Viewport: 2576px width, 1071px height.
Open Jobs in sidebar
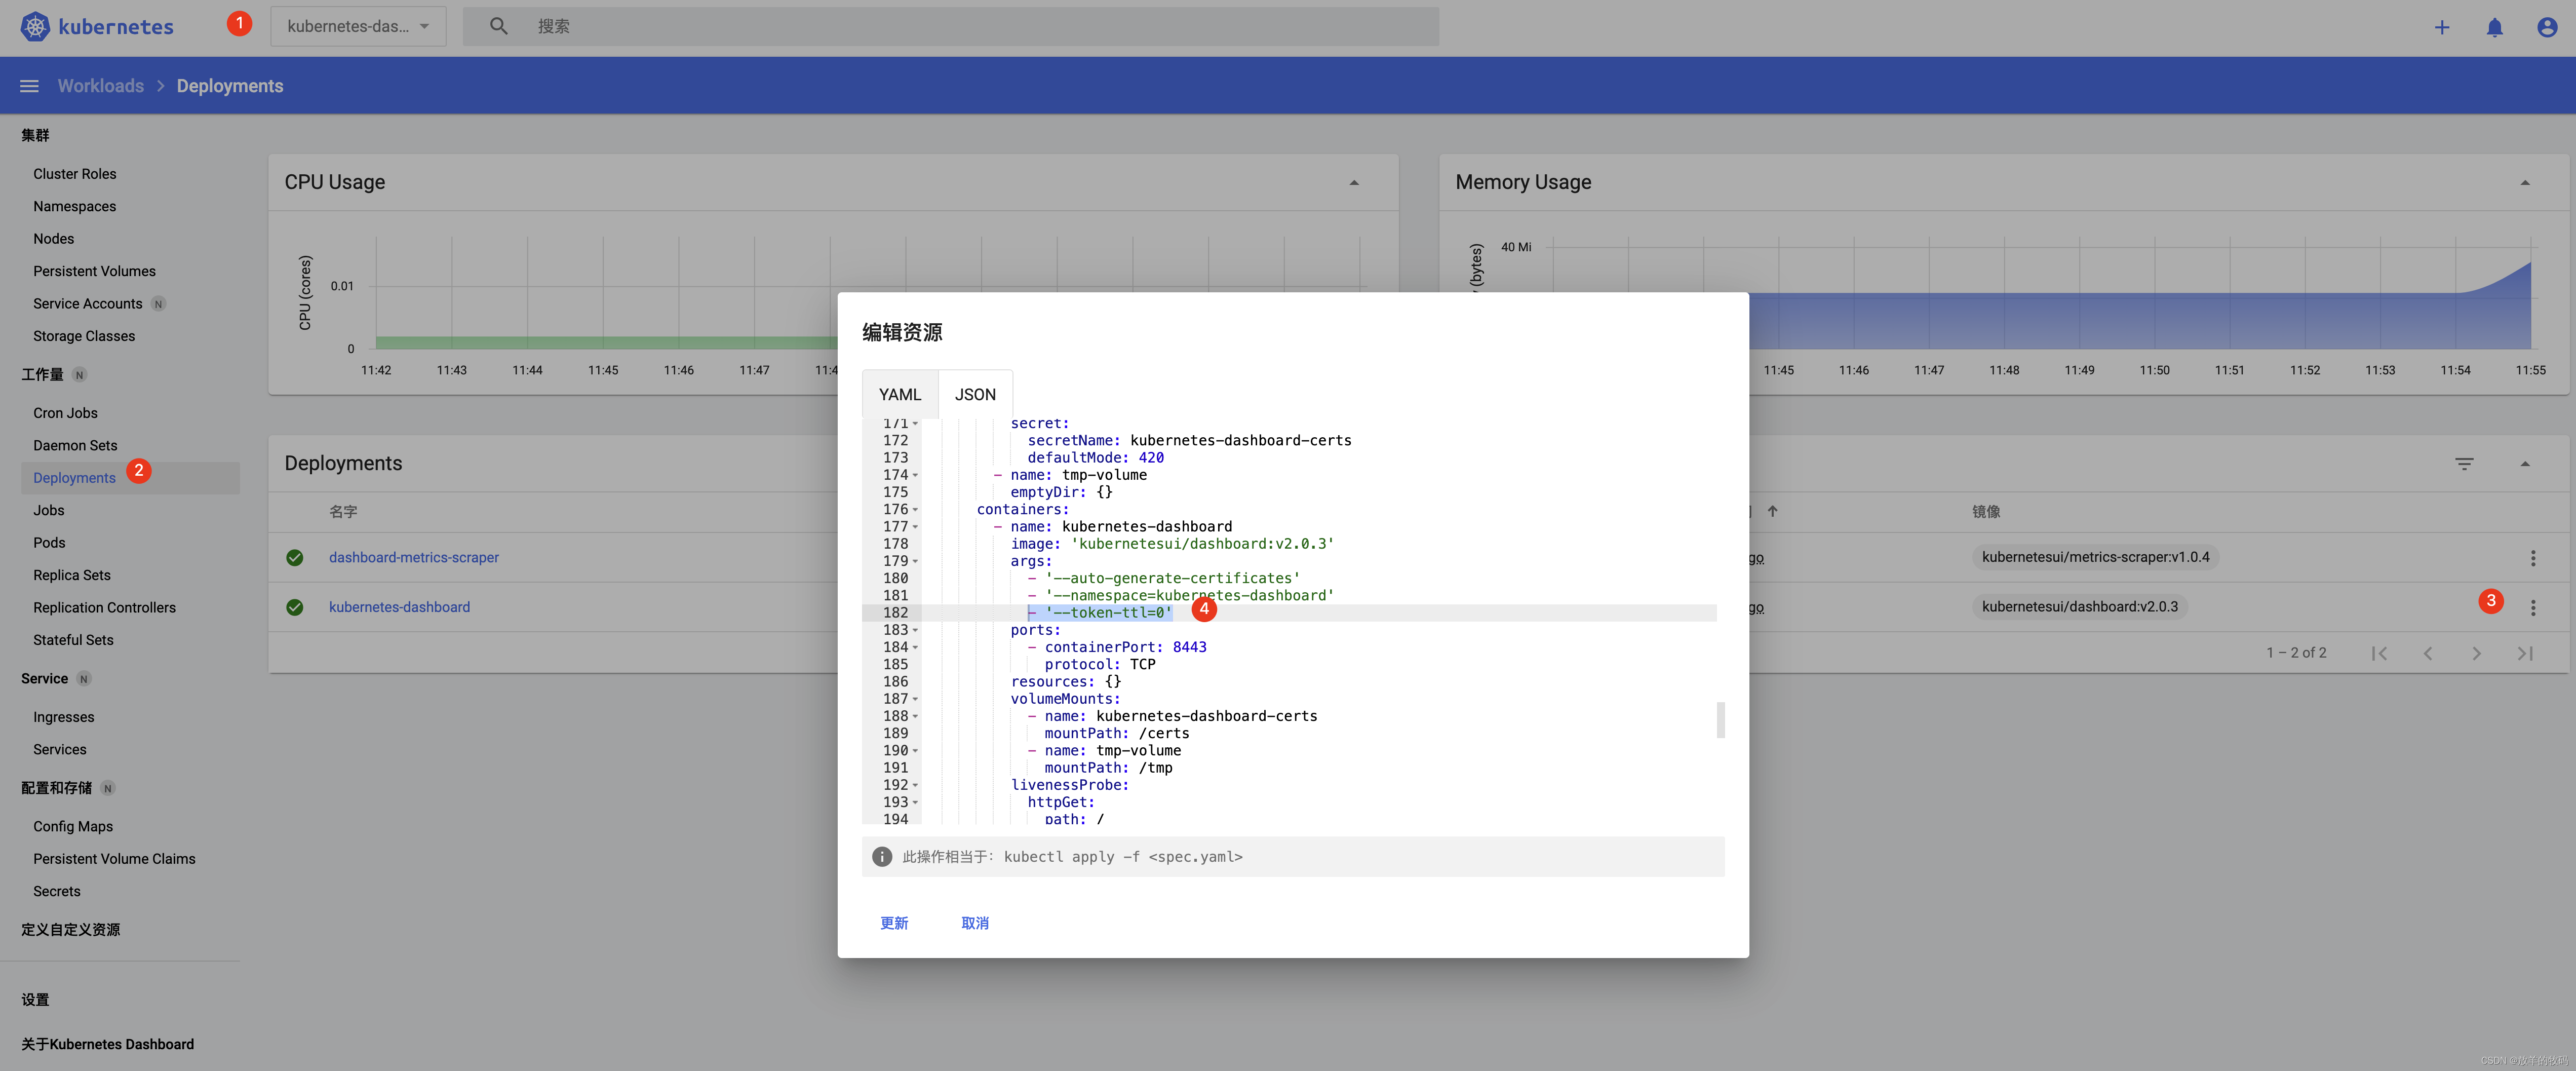click(49, 511)
